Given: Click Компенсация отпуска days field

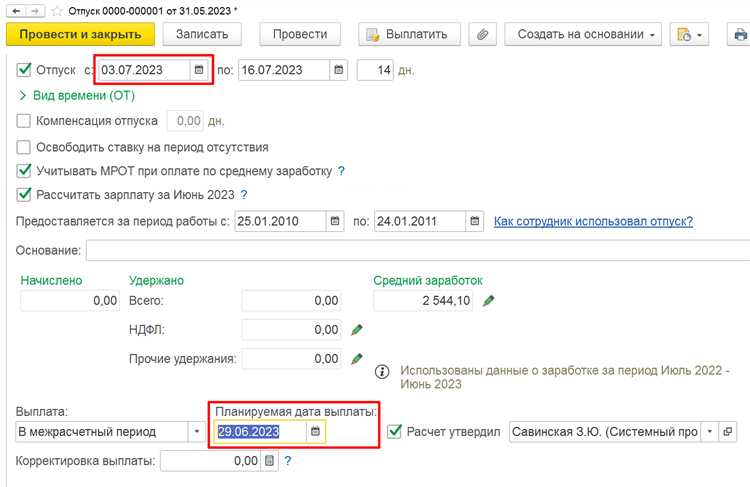Looking at the screenshot, I should coord(185,121).
